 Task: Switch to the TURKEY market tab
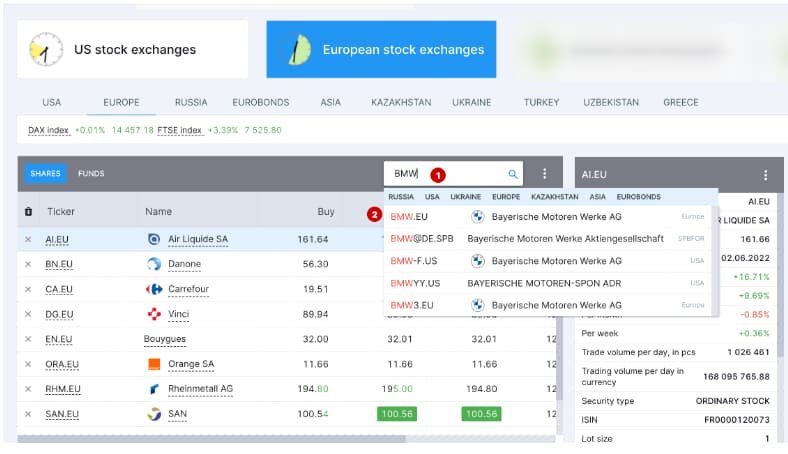(541, 103)
